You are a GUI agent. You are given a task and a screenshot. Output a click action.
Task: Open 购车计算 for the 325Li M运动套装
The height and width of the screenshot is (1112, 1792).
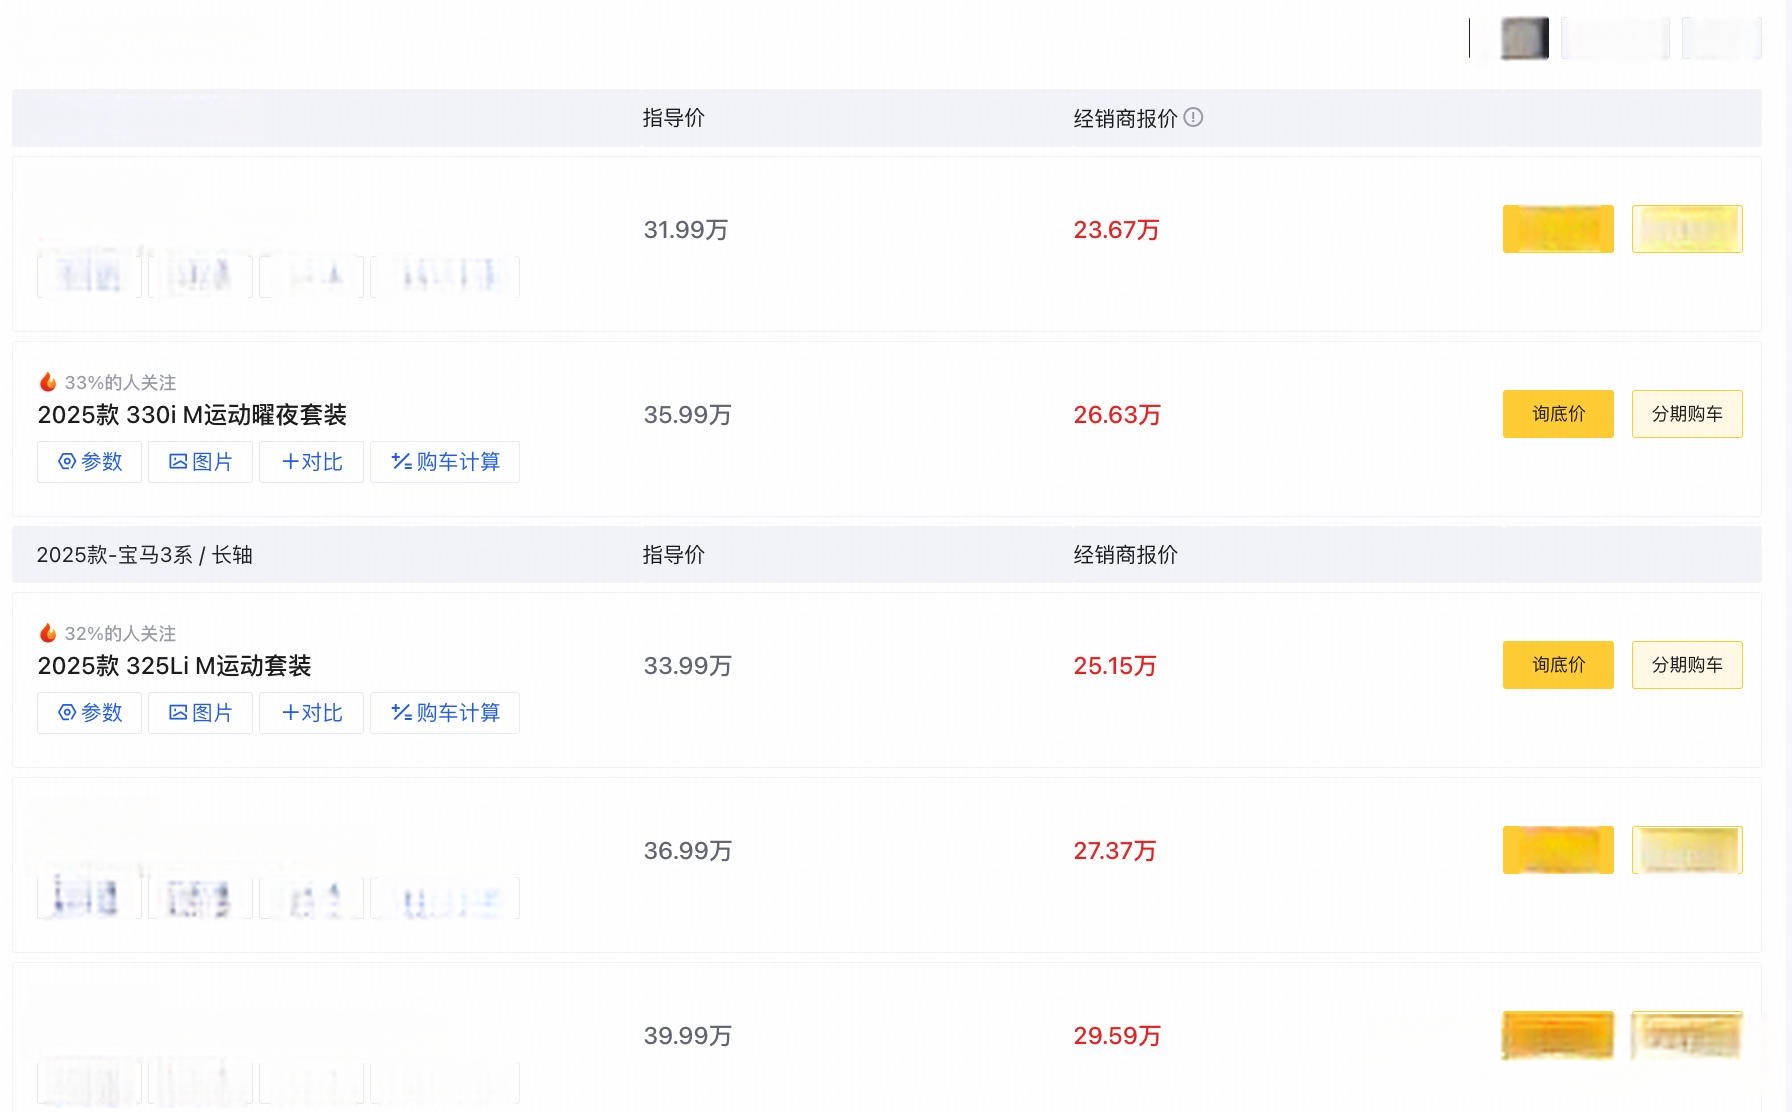pos(445,713)
